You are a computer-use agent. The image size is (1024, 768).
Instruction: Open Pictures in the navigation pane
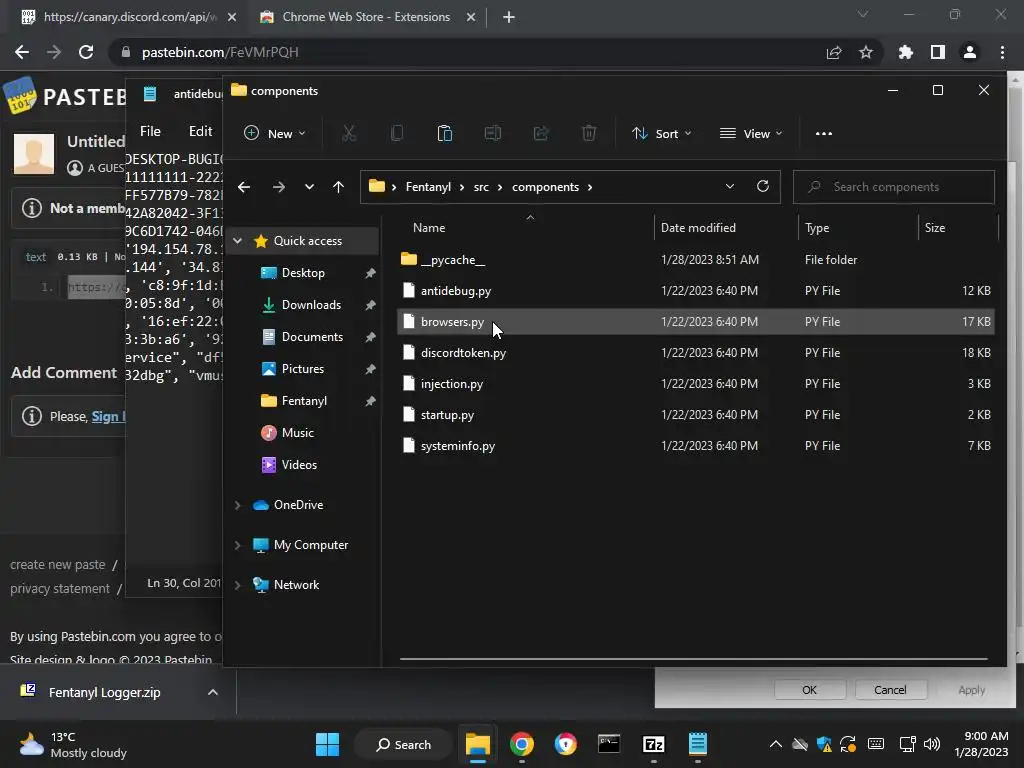[x=302, y=369]
